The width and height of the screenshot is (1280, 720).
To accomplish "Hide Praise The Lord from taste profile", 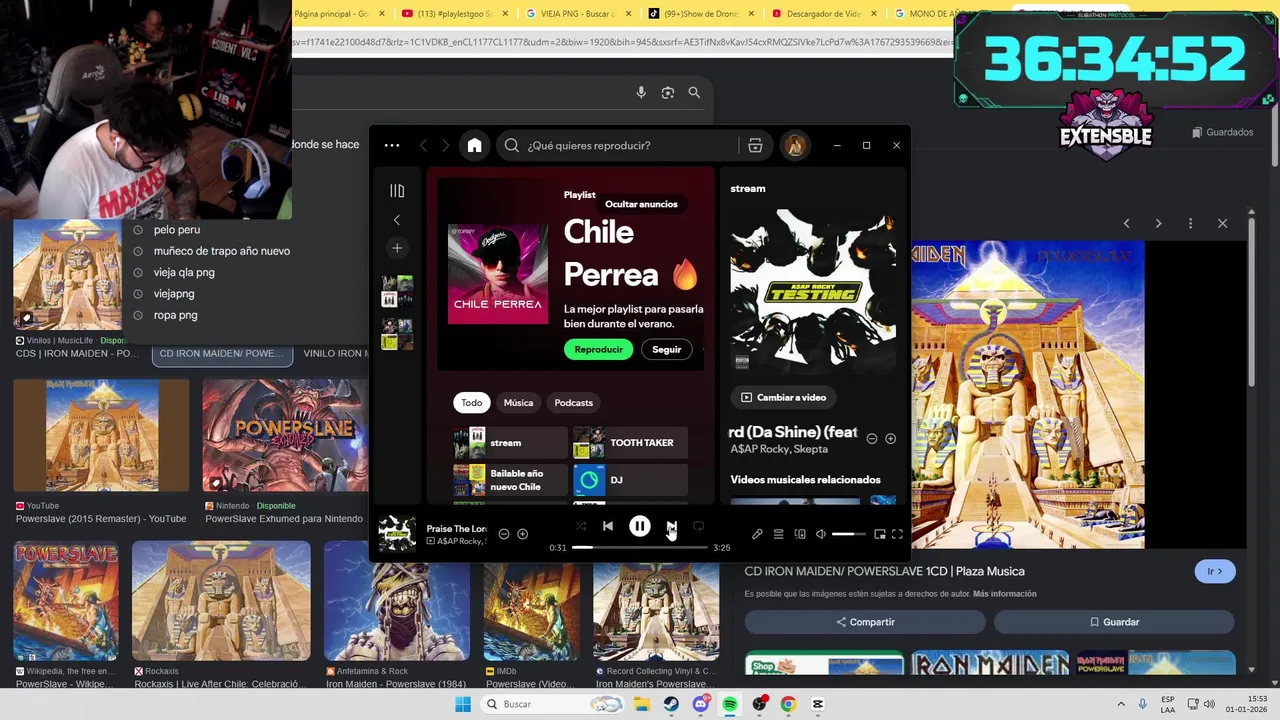I will pos(504,534).
